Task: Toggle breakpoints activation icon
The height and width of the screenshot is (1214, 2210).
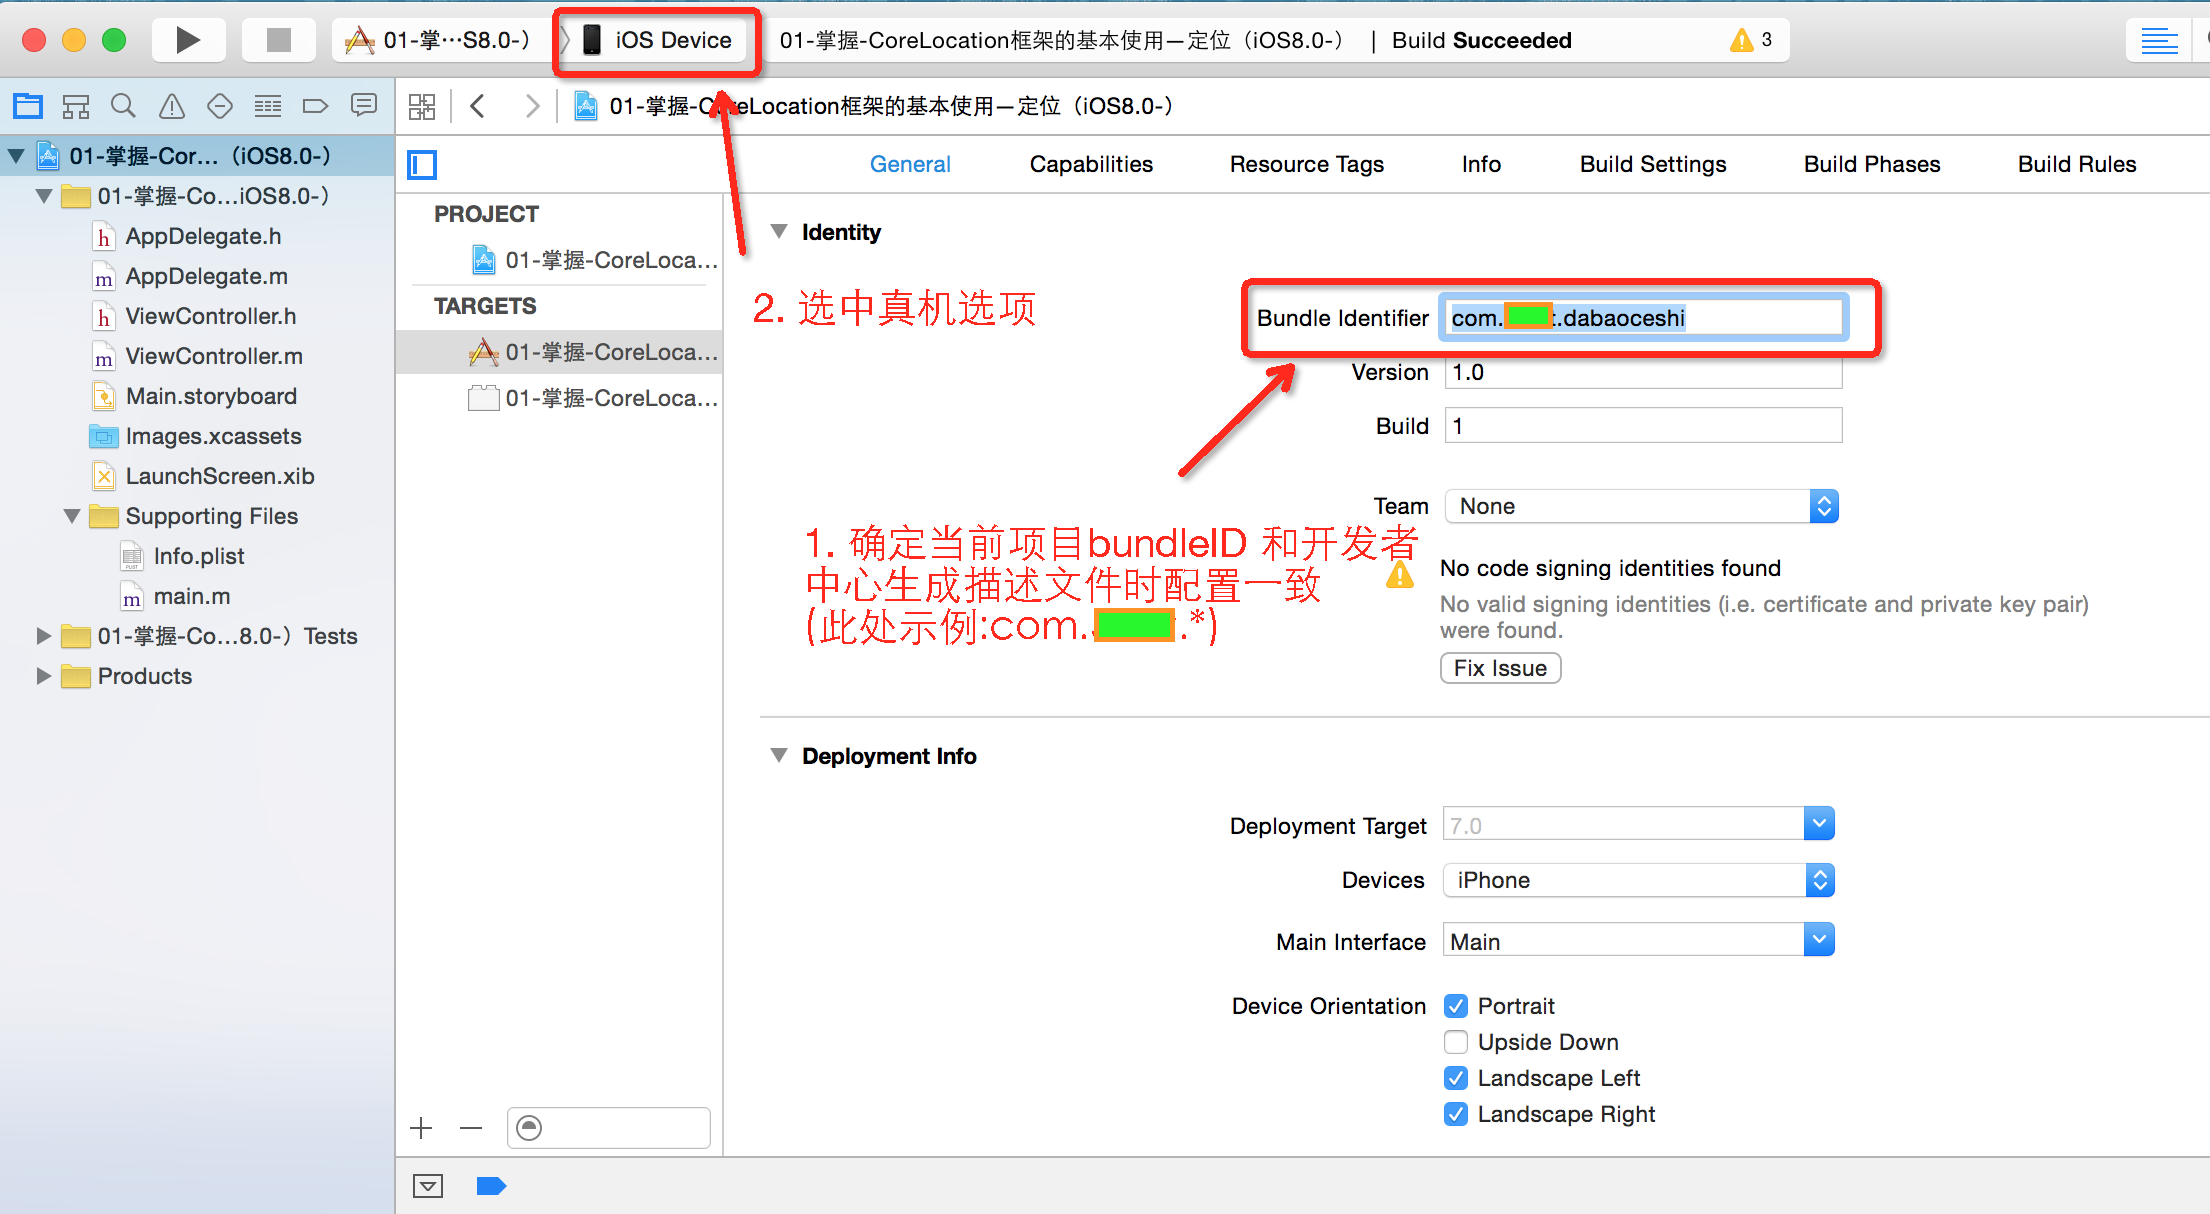Action: click(491, 1186)
